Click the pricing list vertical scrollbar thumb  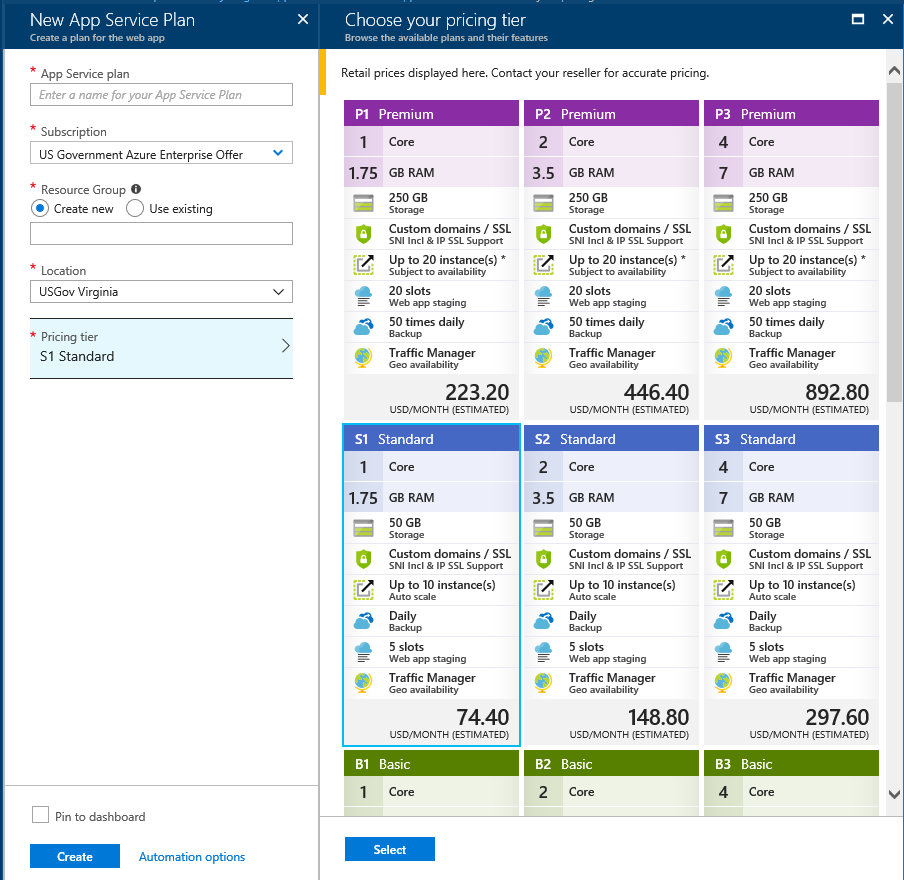[894, 242]
